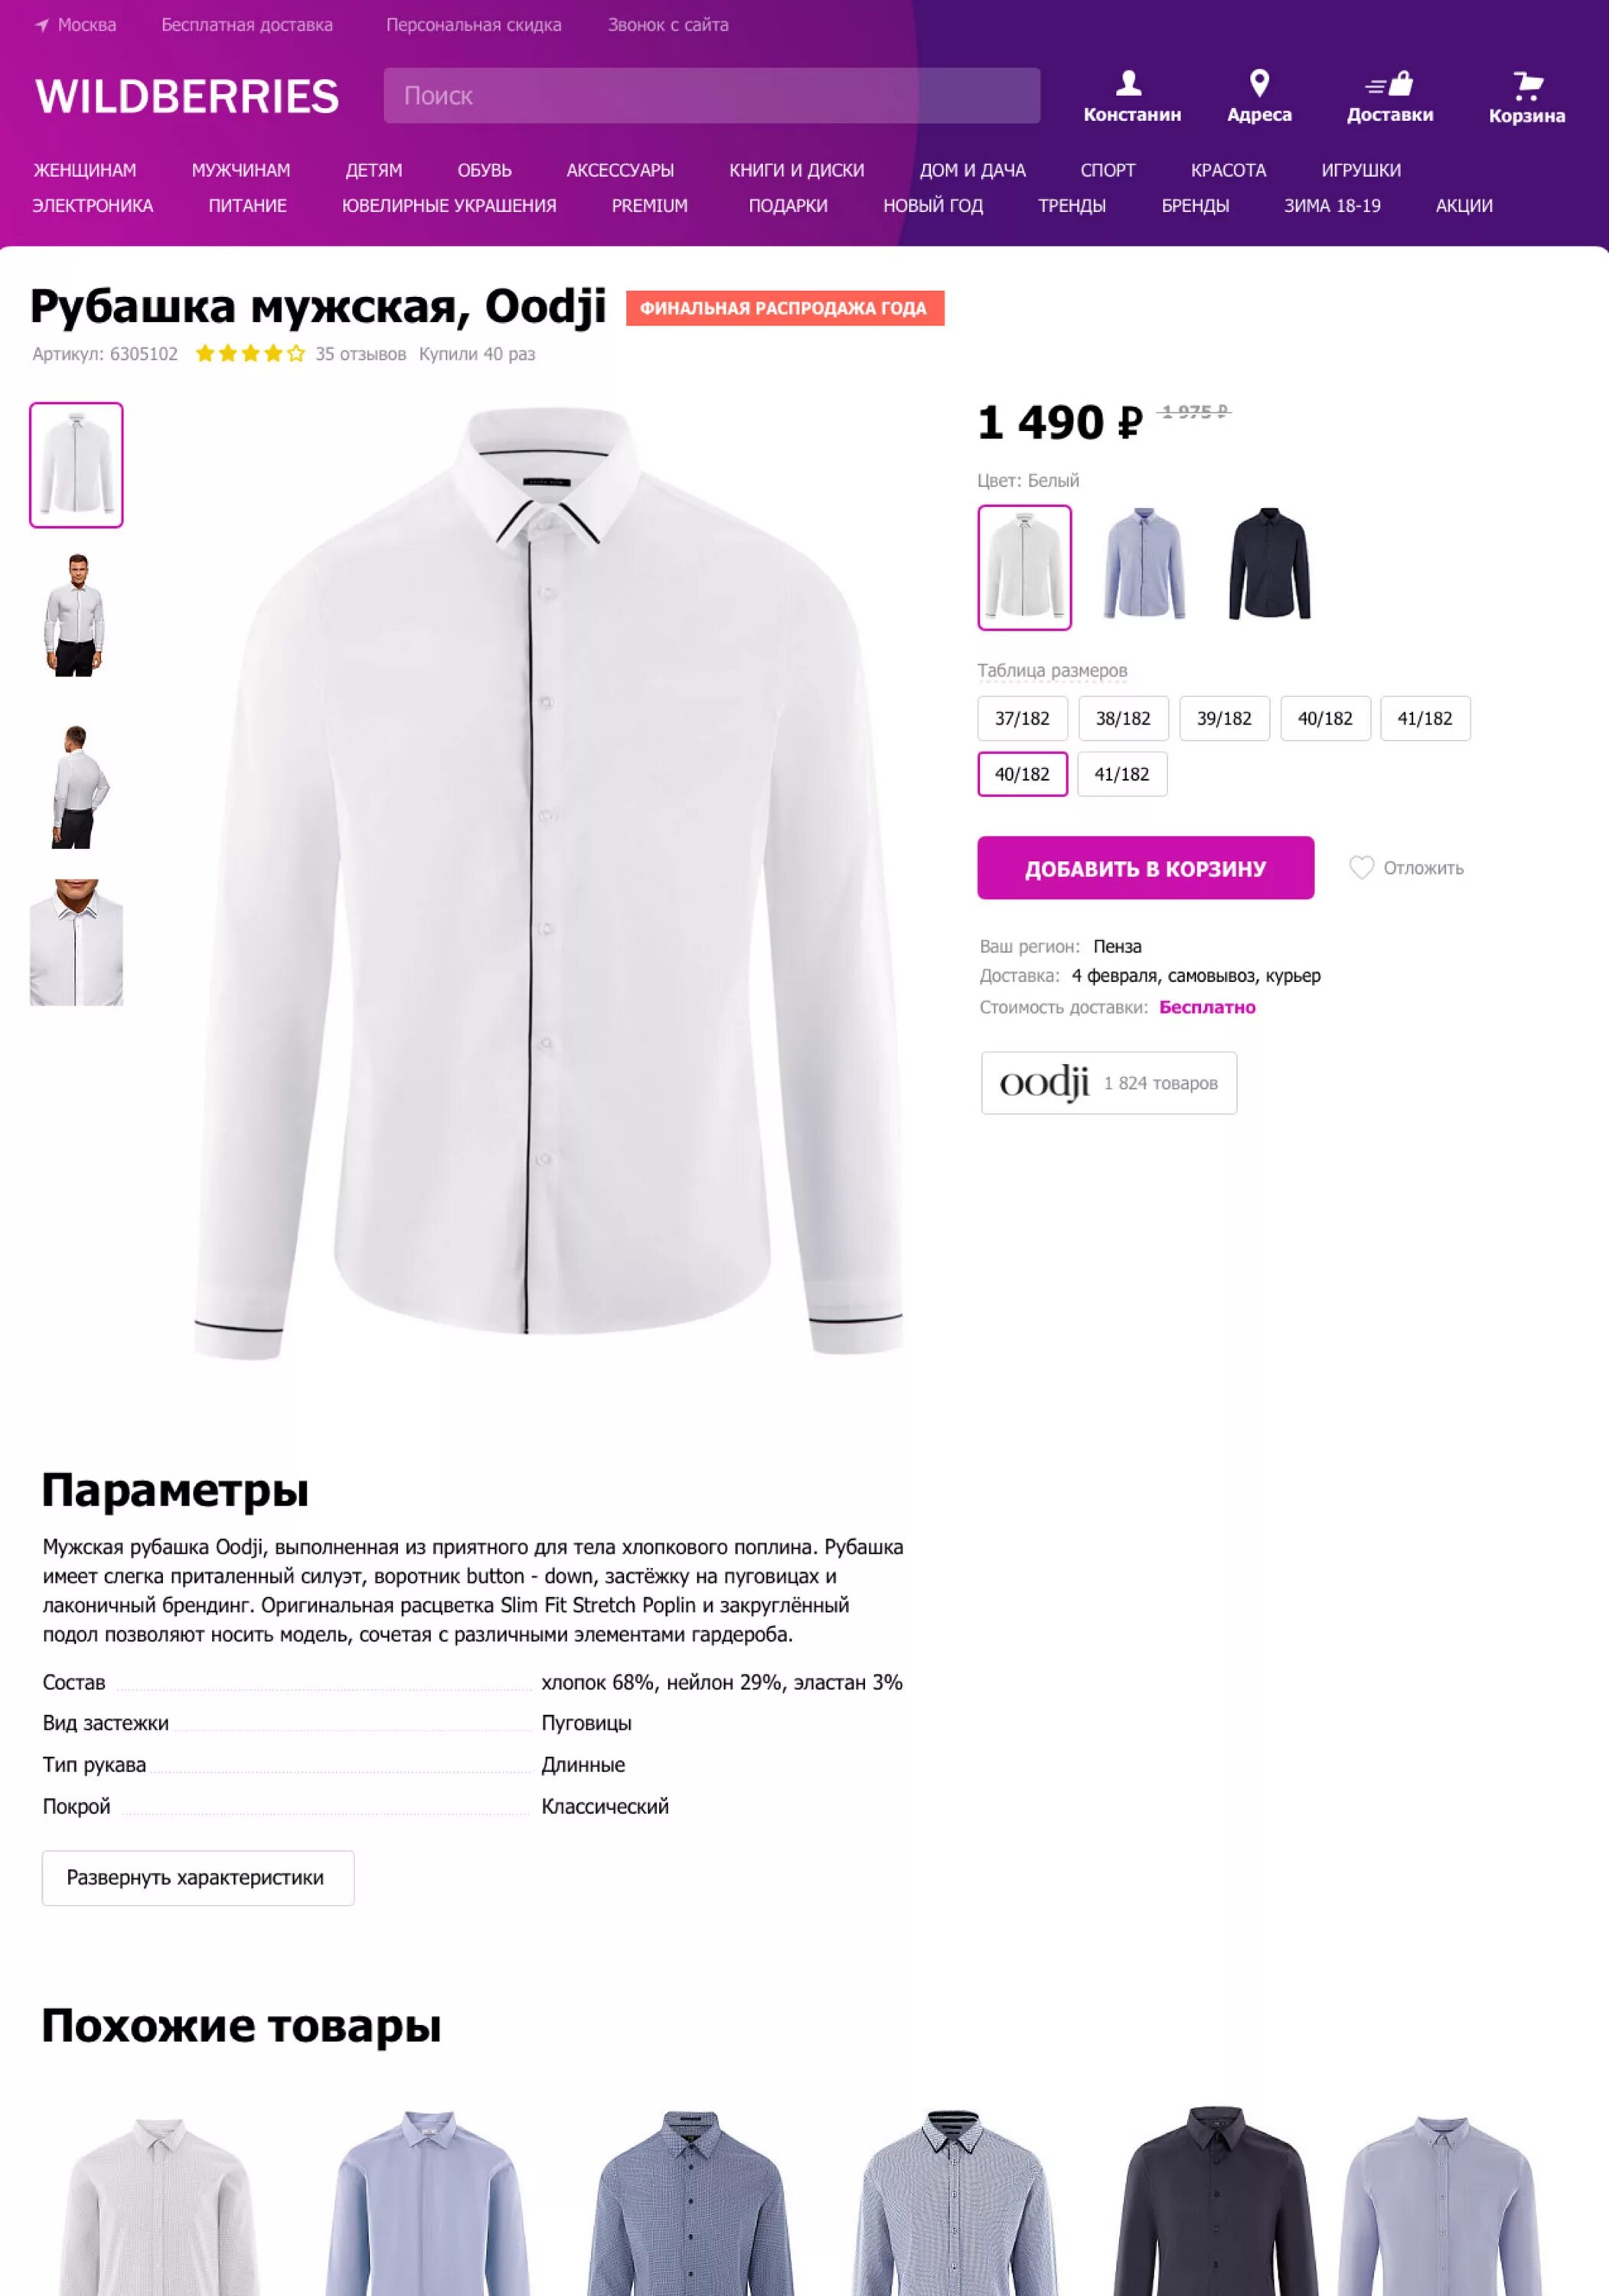
Task: Click the Адреса location pin icon
Action: 1259,82
